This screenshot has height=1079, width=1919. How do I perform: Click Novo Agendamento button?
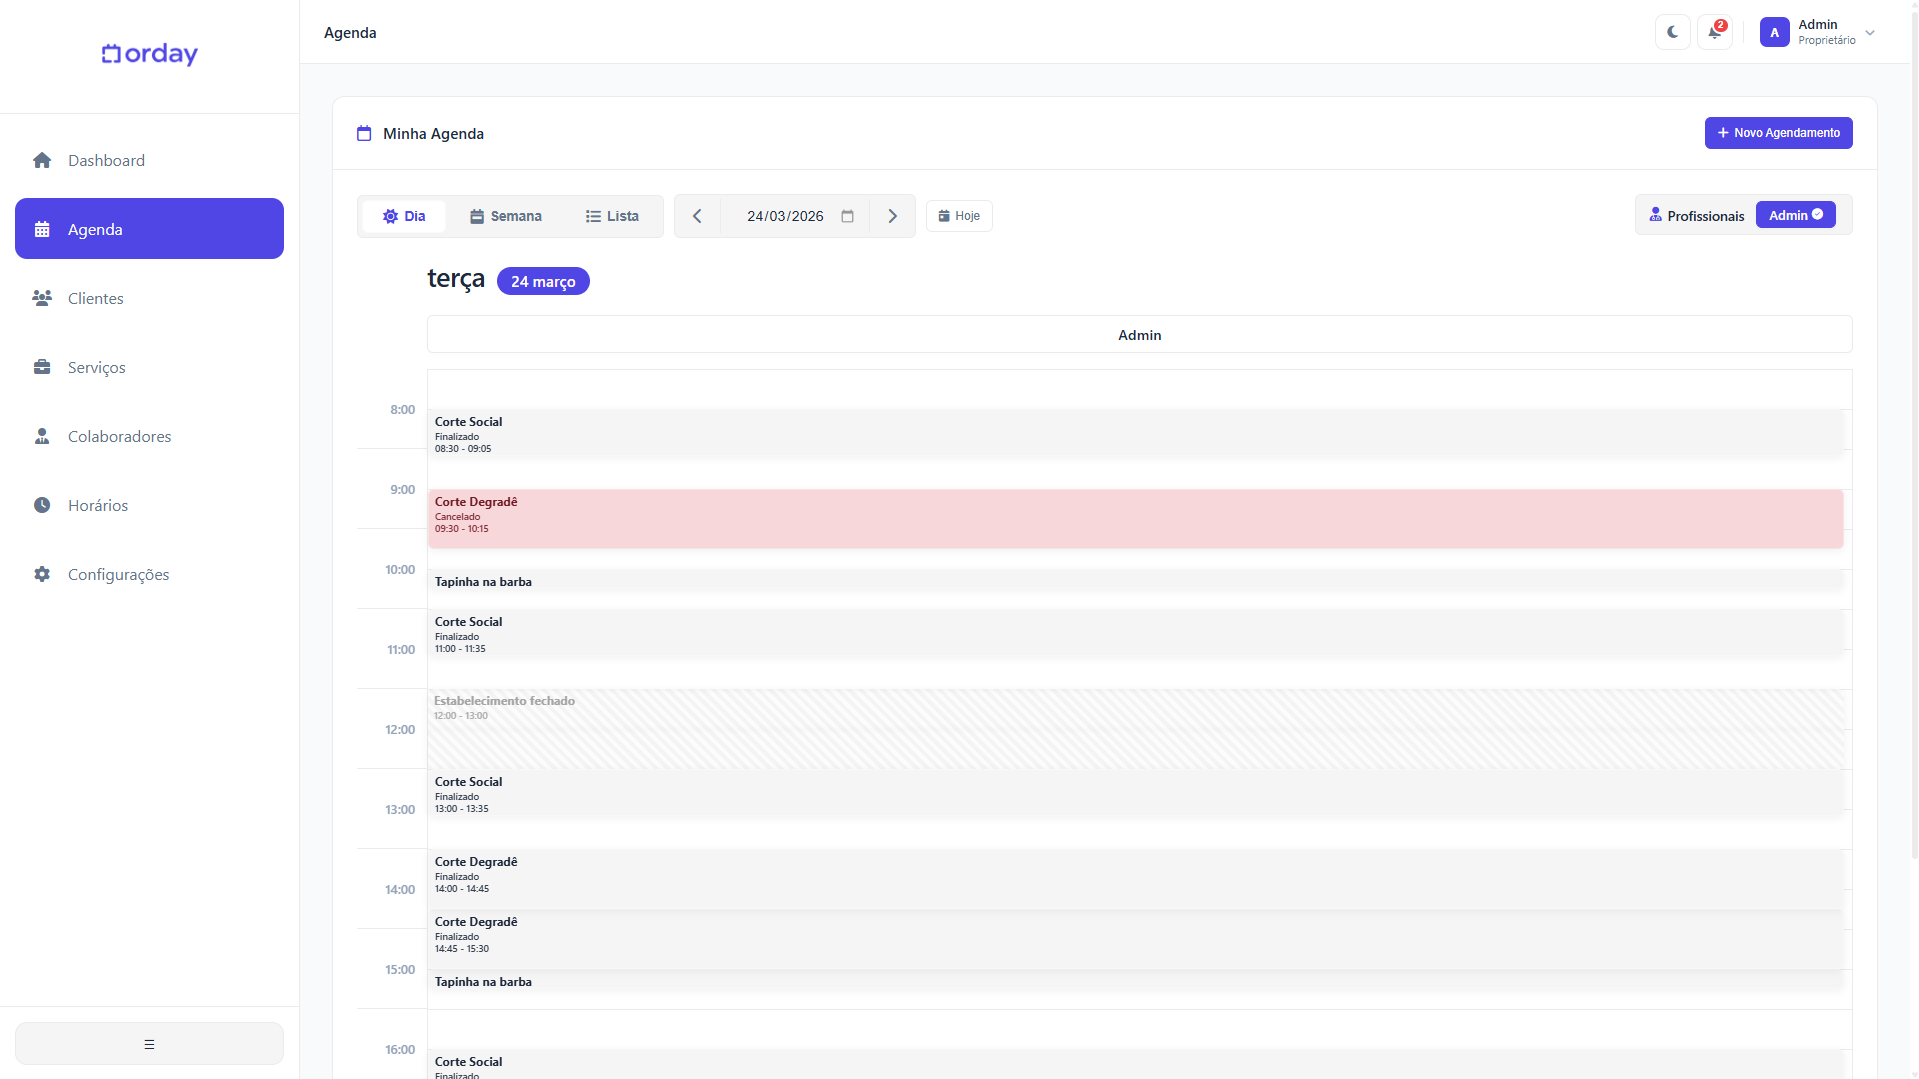coord(1778,133)
